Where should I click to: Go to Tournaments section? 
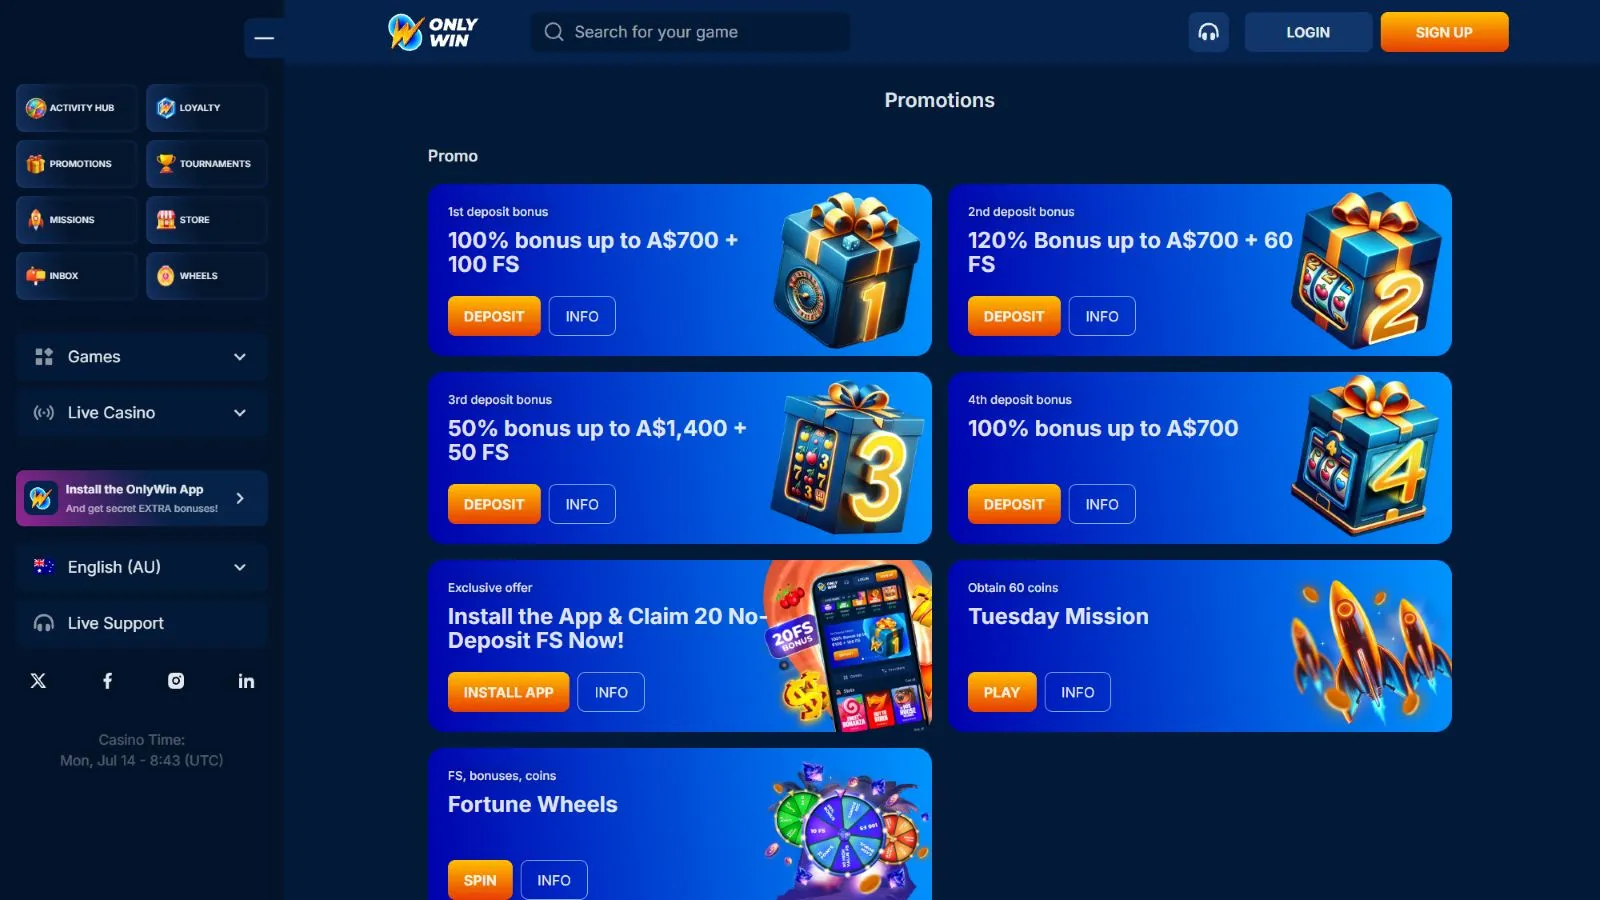[x=207, y=164]
